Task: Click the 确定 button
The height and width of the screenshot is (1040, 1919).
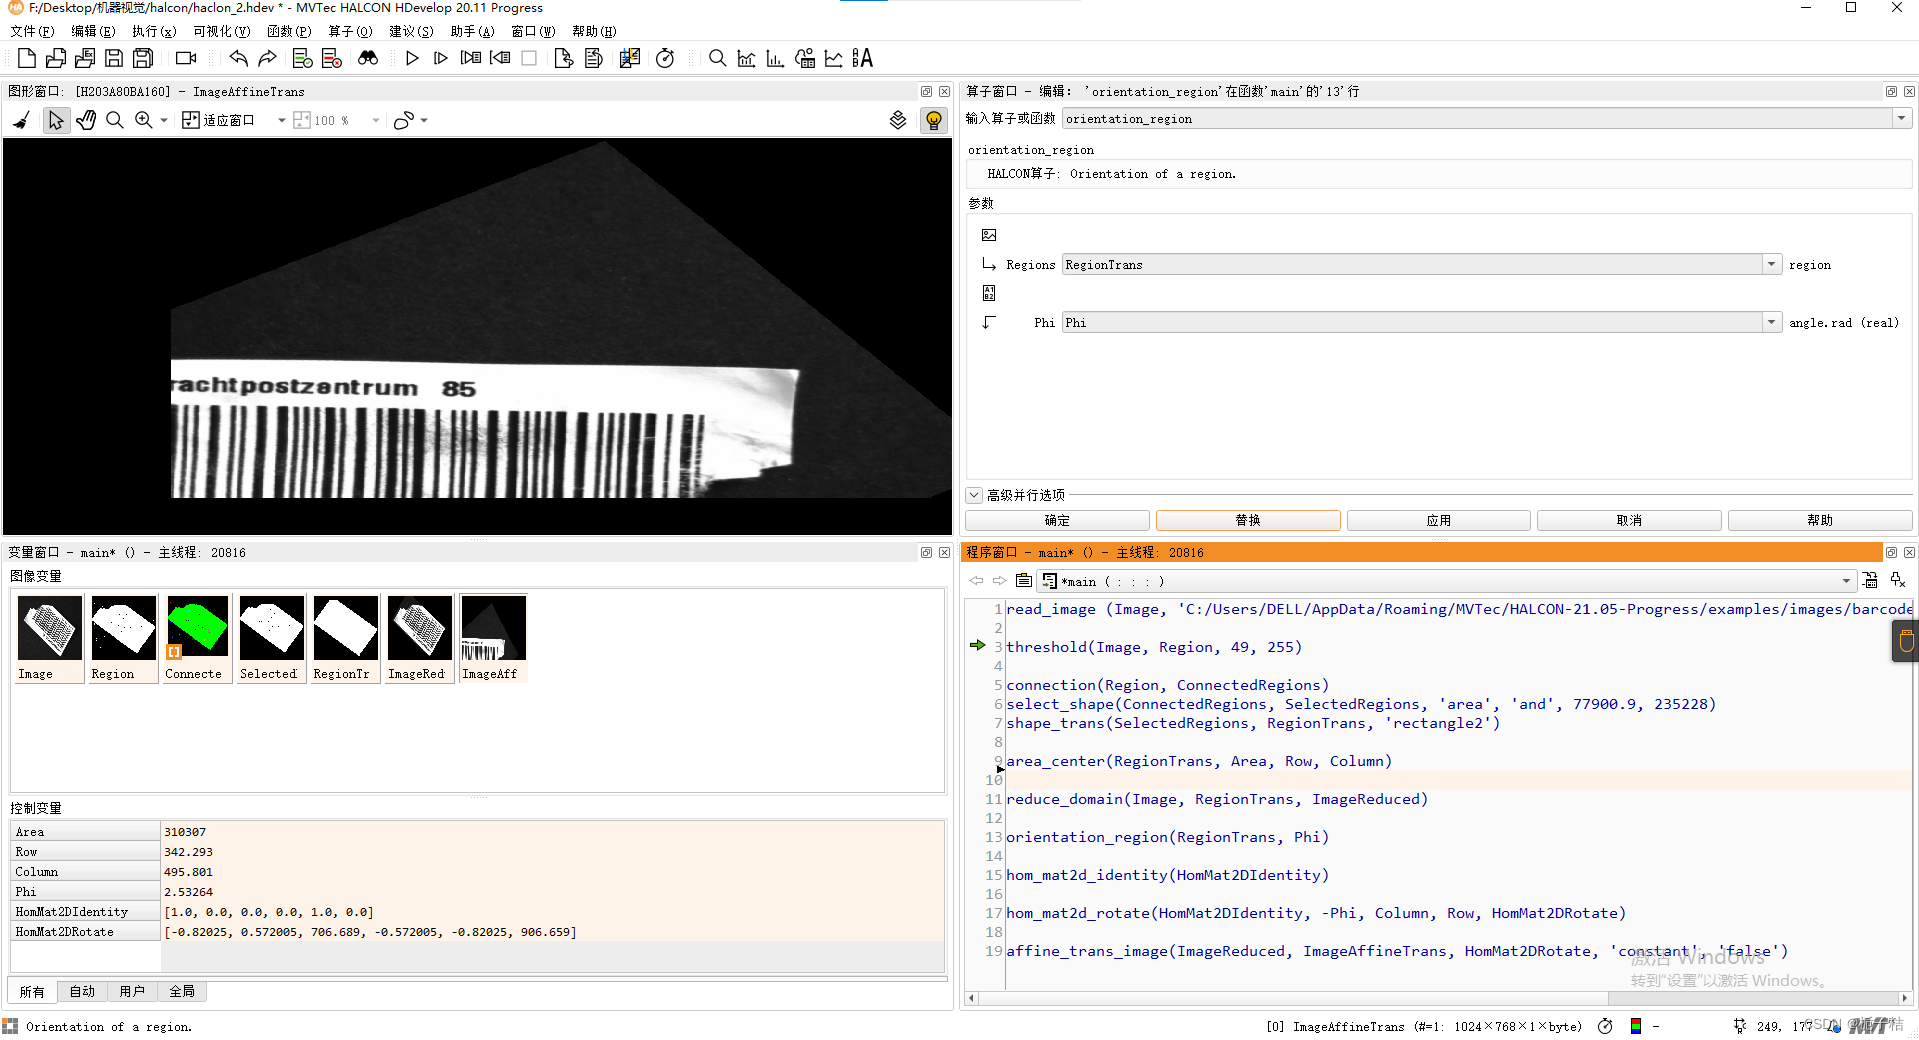Action: point(1057,520)
